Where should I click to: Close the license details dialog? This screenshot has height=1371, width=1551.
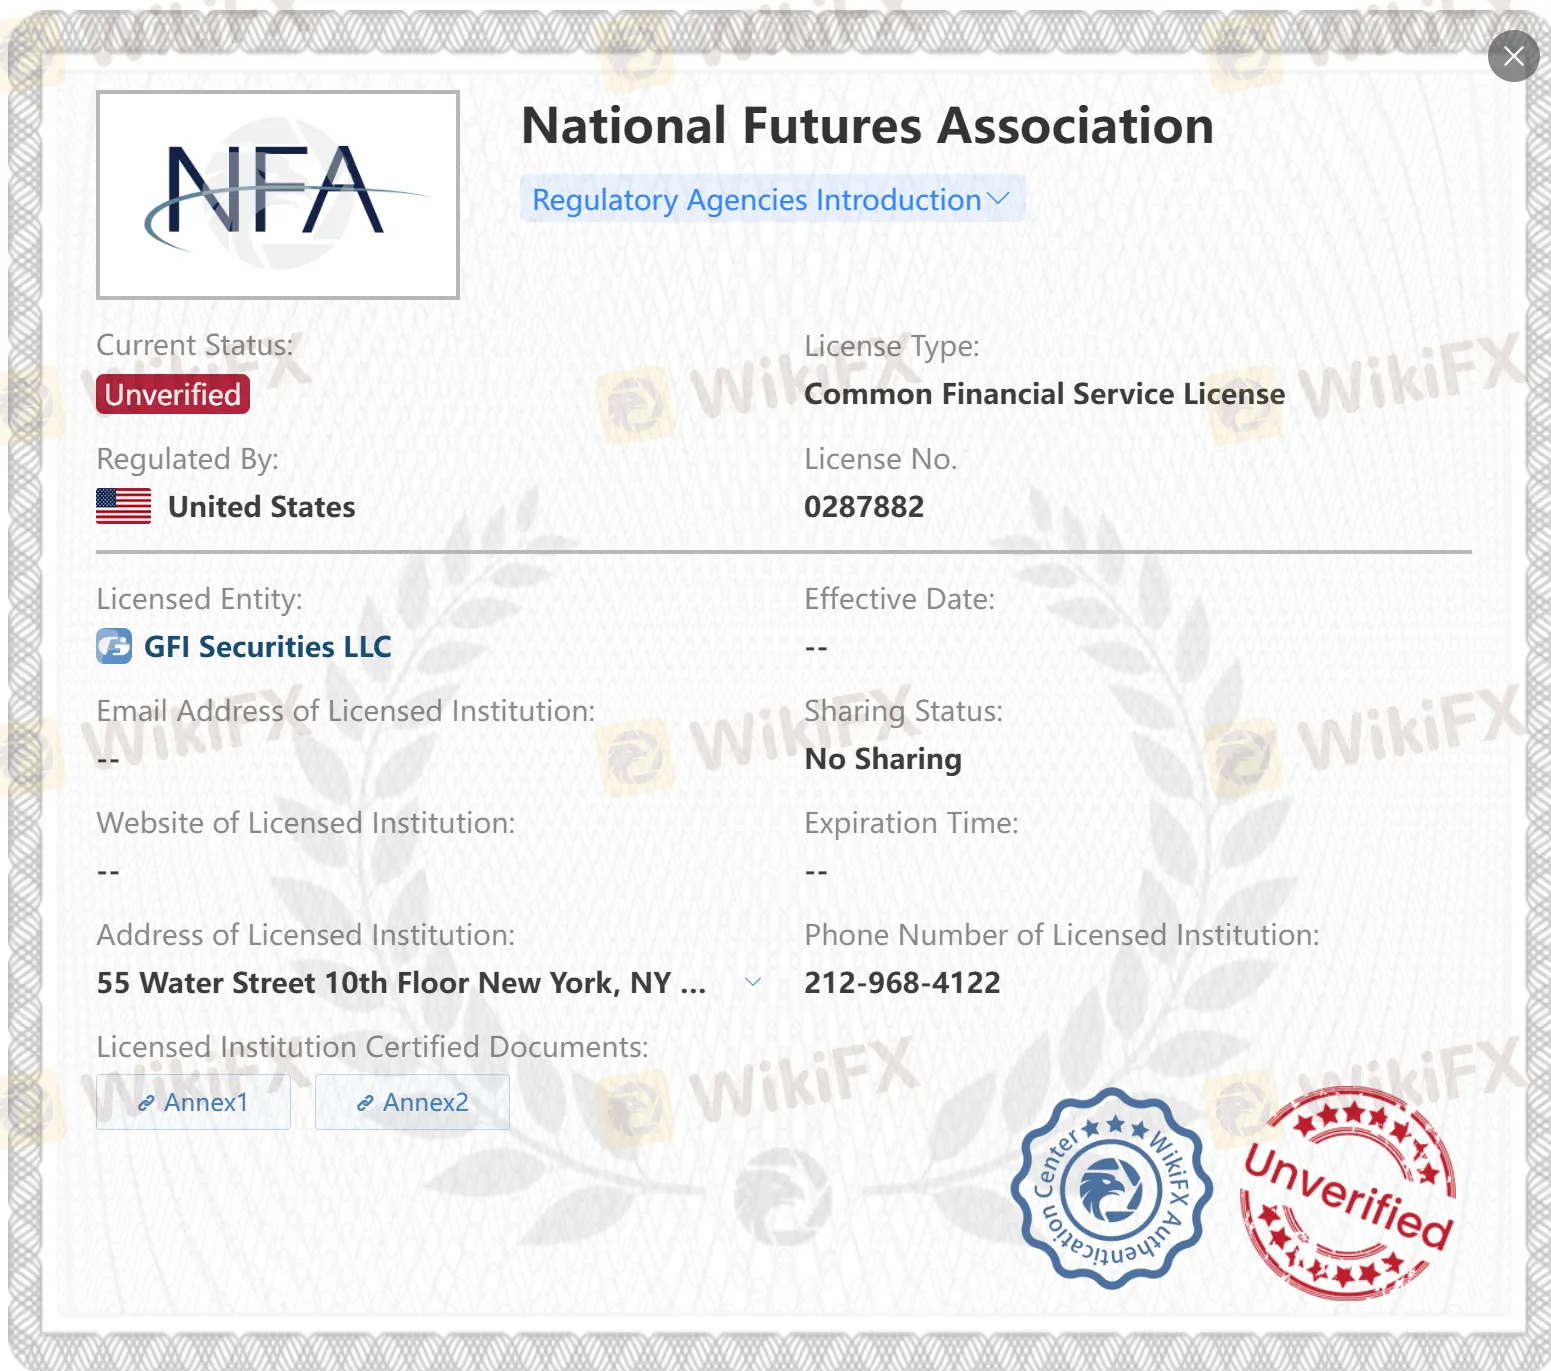pos(1513,56)
